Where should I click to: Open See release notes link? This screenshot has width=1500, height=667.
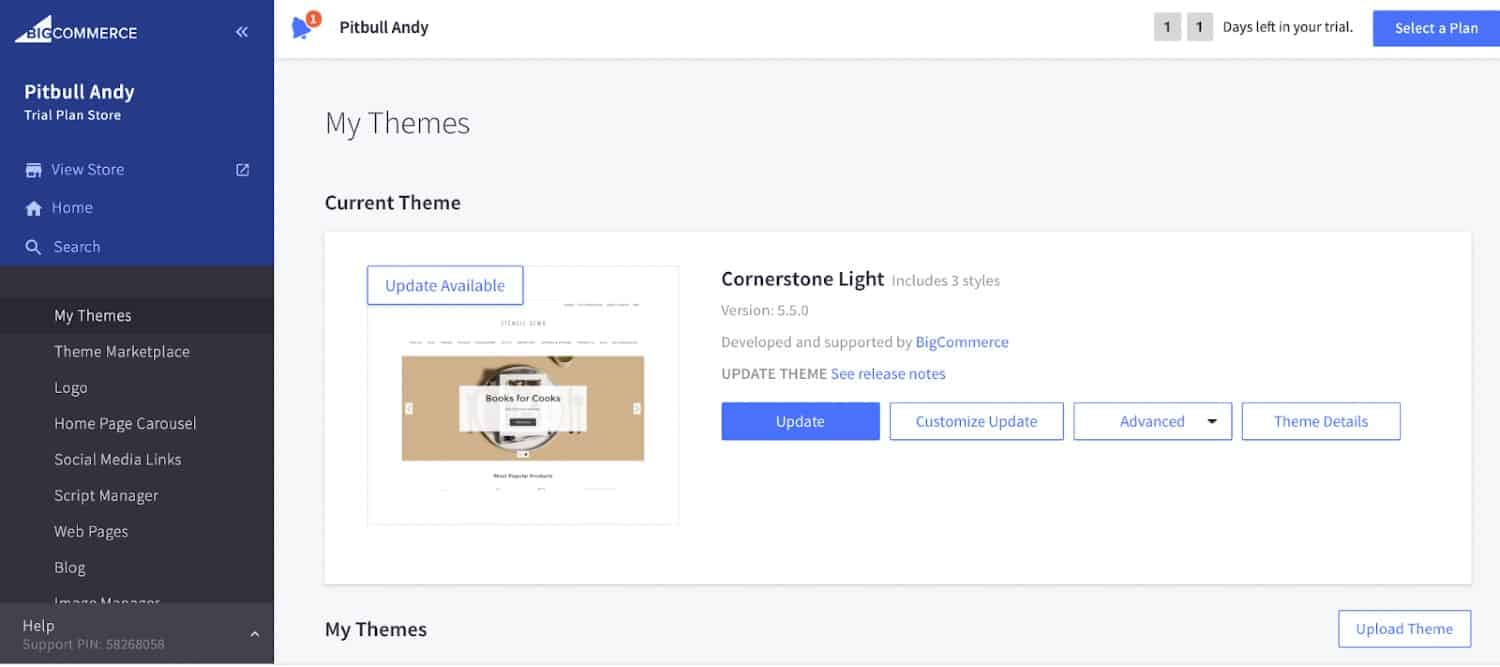[x=888, y=373]
